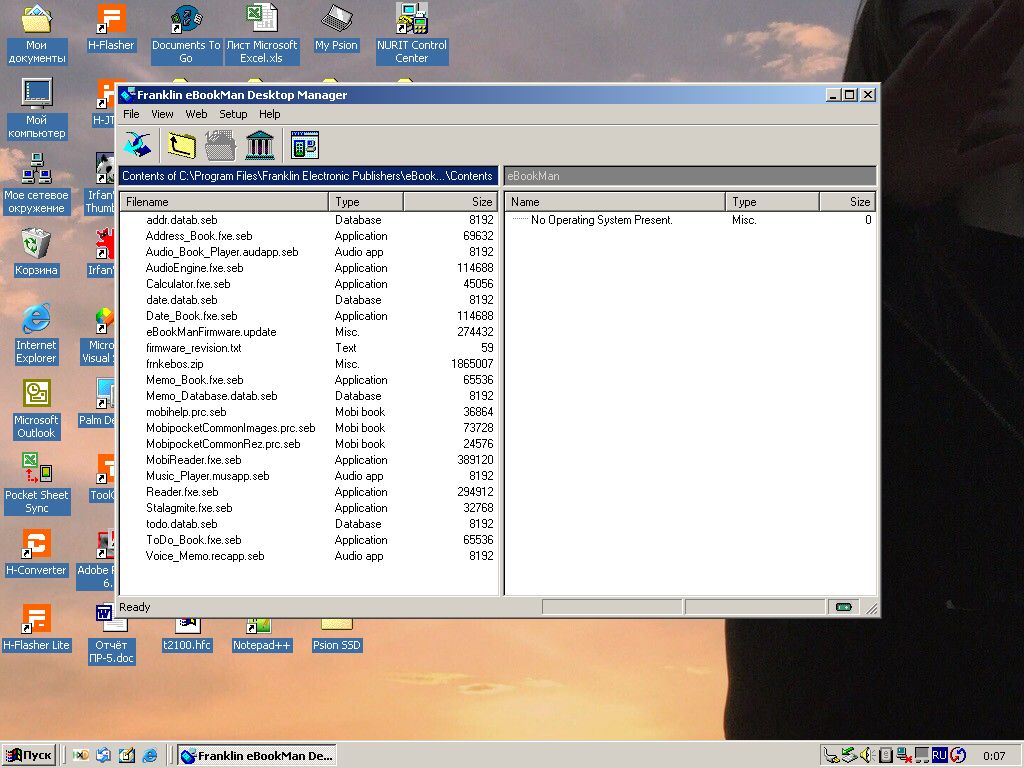Click the library building toolbar icon
The height and width of the screenshot is (768, 1024).
pyautogui.click(x=259, y=145)
